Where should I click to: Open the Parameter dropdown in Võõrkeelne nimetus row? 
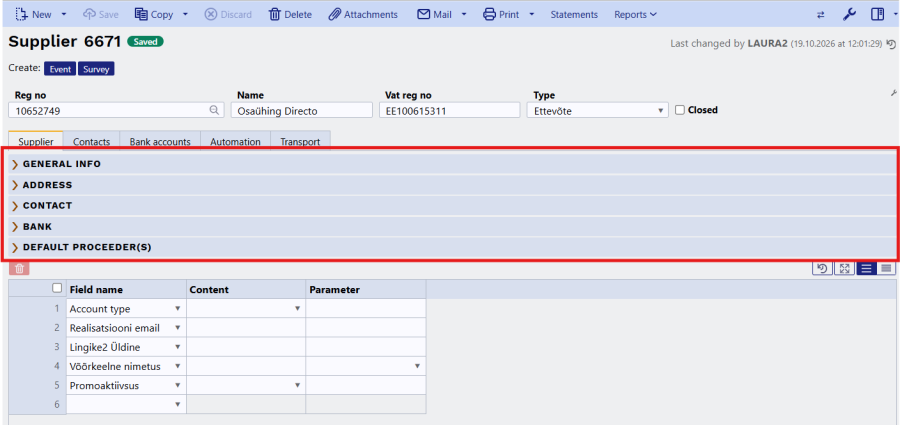(417, 366)
